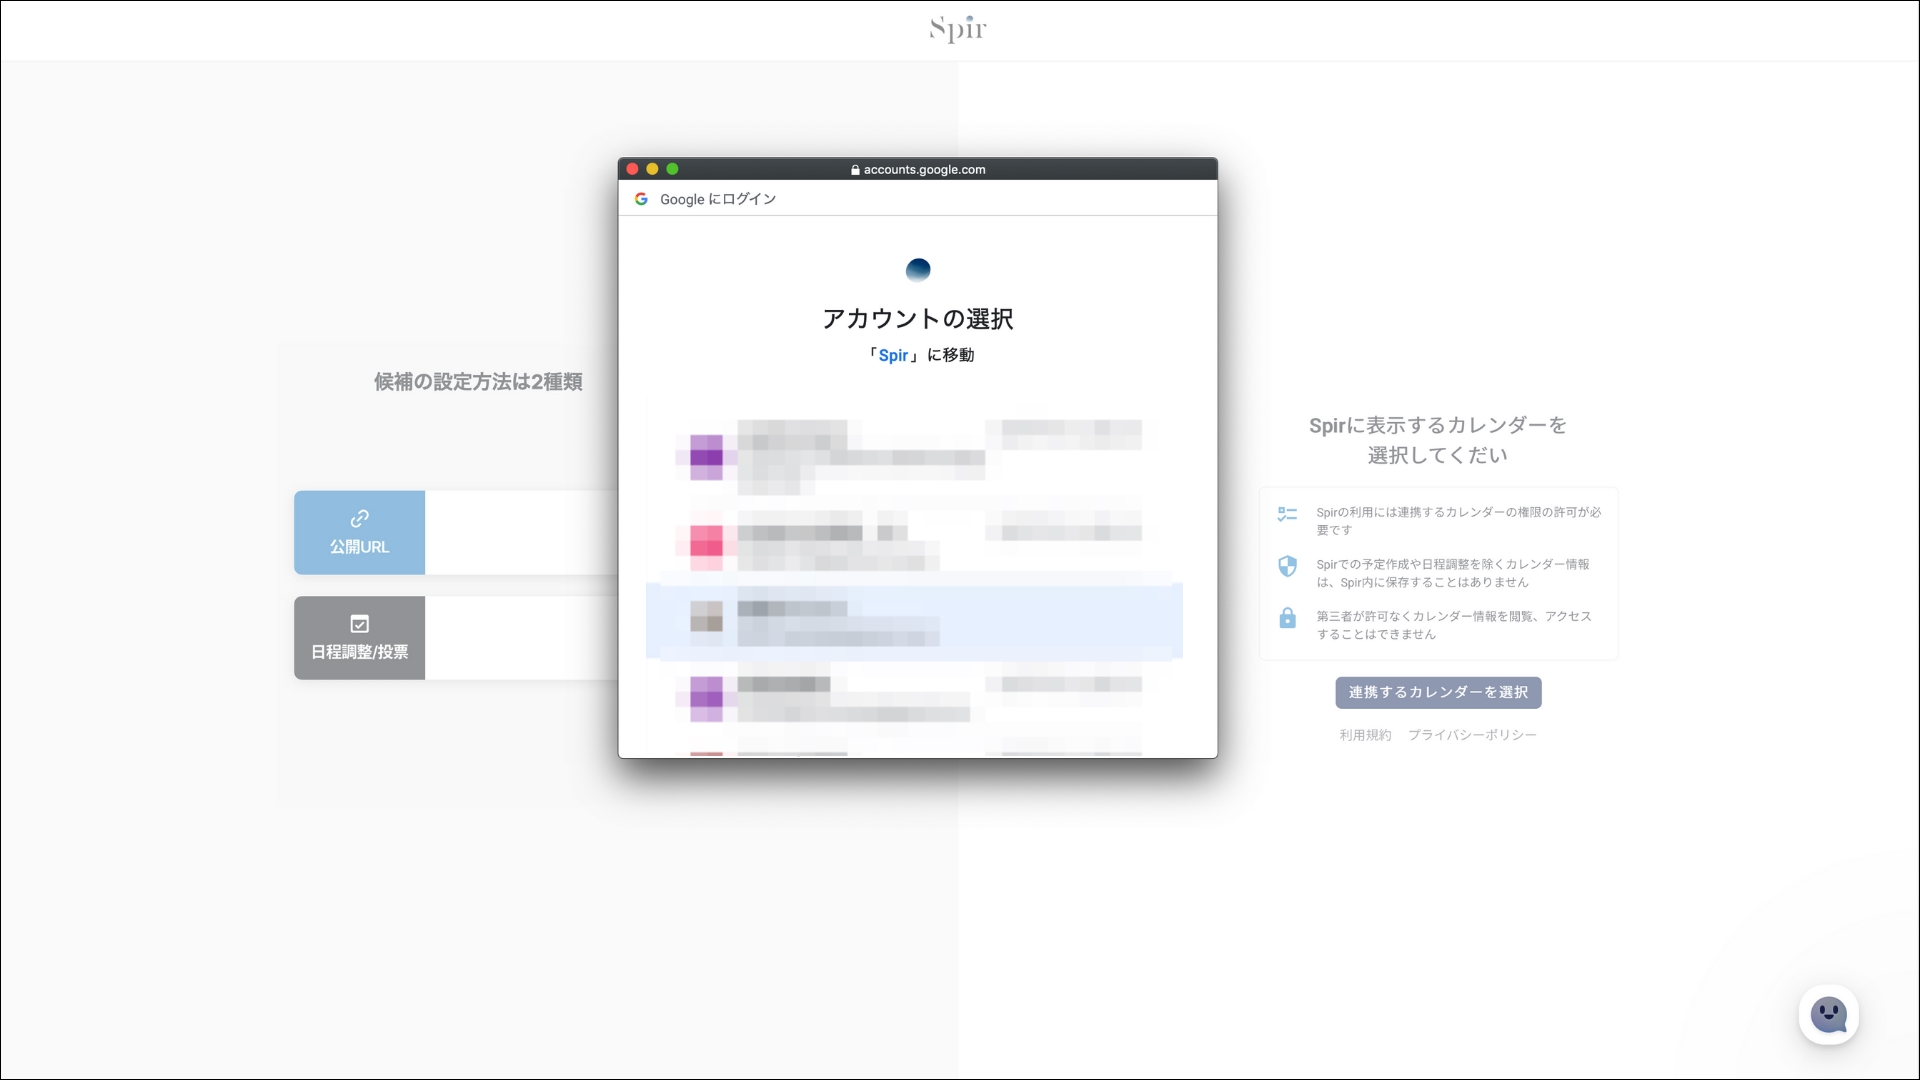1920x1080 pixels.
Task: Select the 日程調整/投票 option
Action: (358, 637)
